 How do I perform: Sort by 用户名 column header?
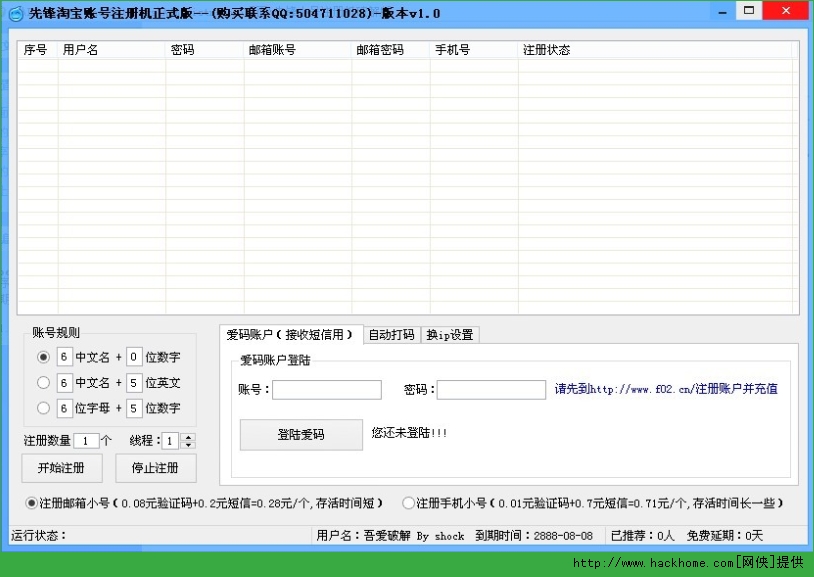111,50
